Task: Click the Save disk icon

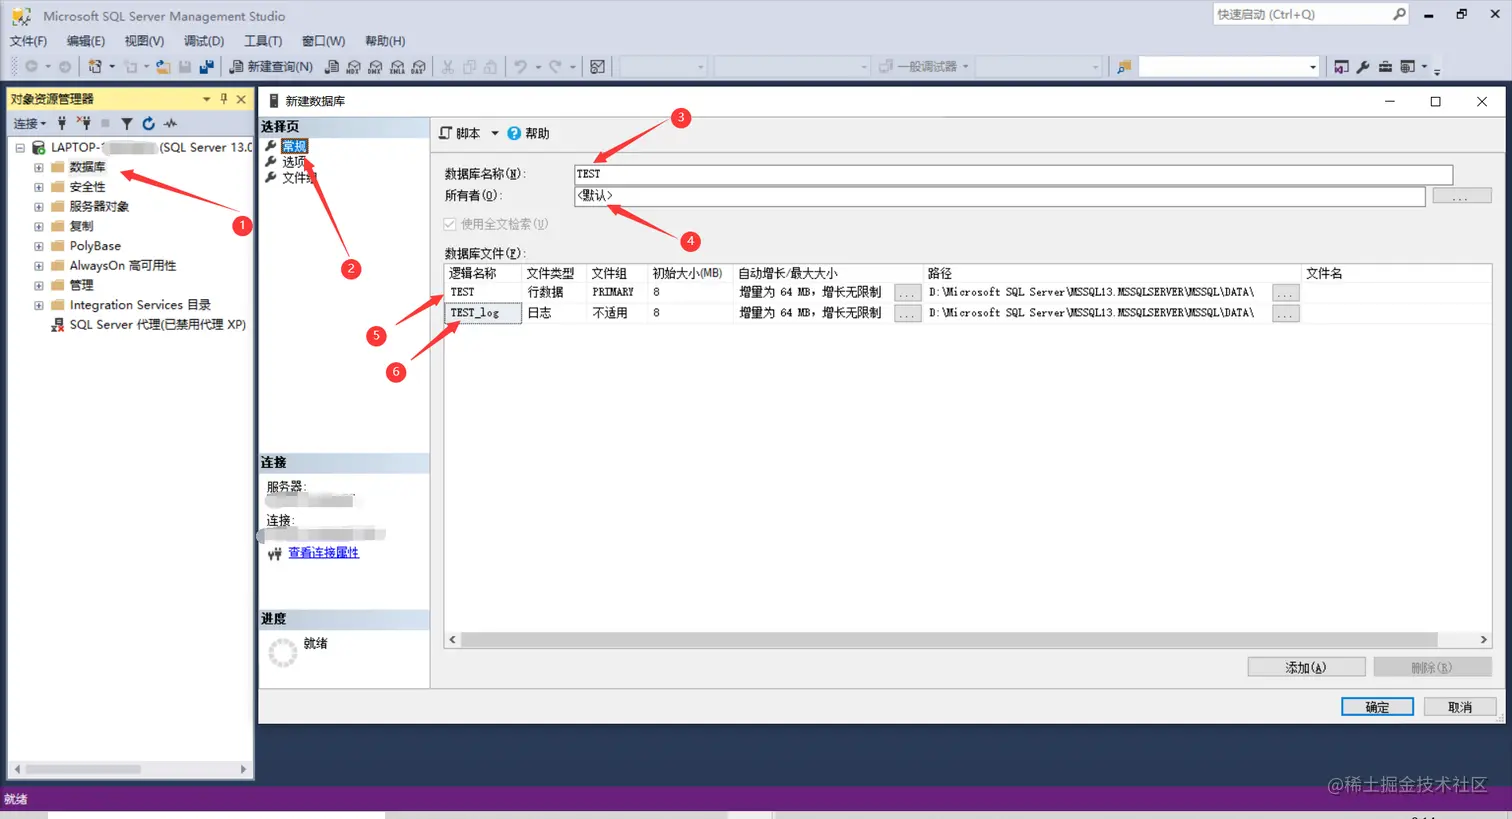Action: pos(185,67)
